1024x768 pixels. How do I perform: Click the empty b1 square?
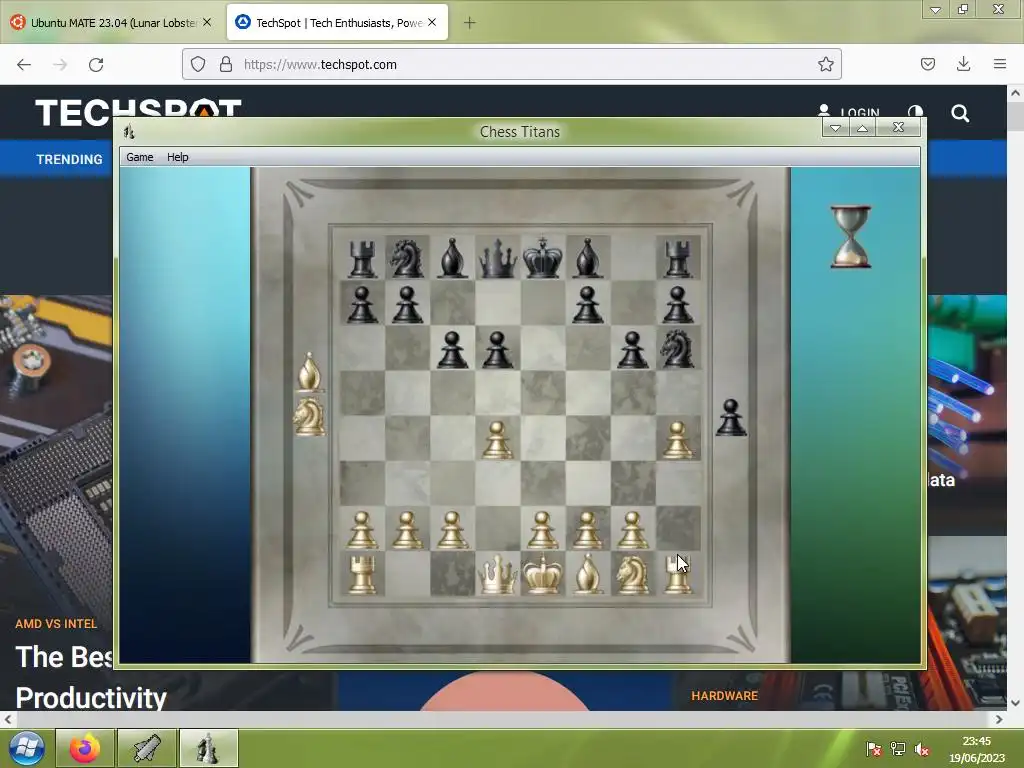click(407, 575)
